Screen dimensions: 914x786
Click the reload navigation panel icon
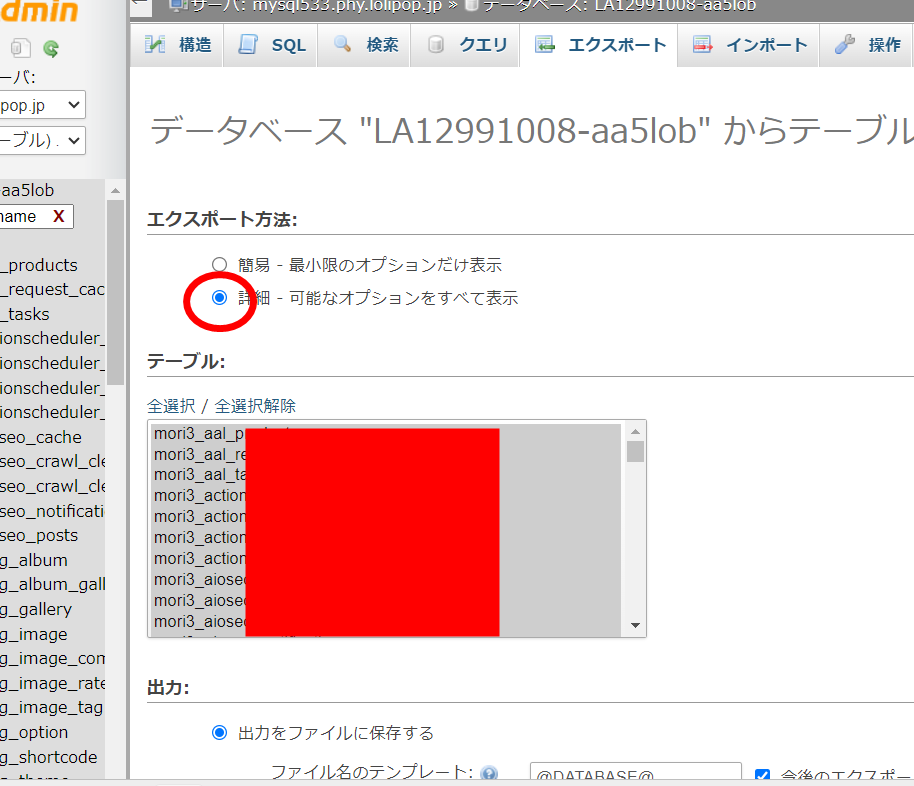point(50,47)
